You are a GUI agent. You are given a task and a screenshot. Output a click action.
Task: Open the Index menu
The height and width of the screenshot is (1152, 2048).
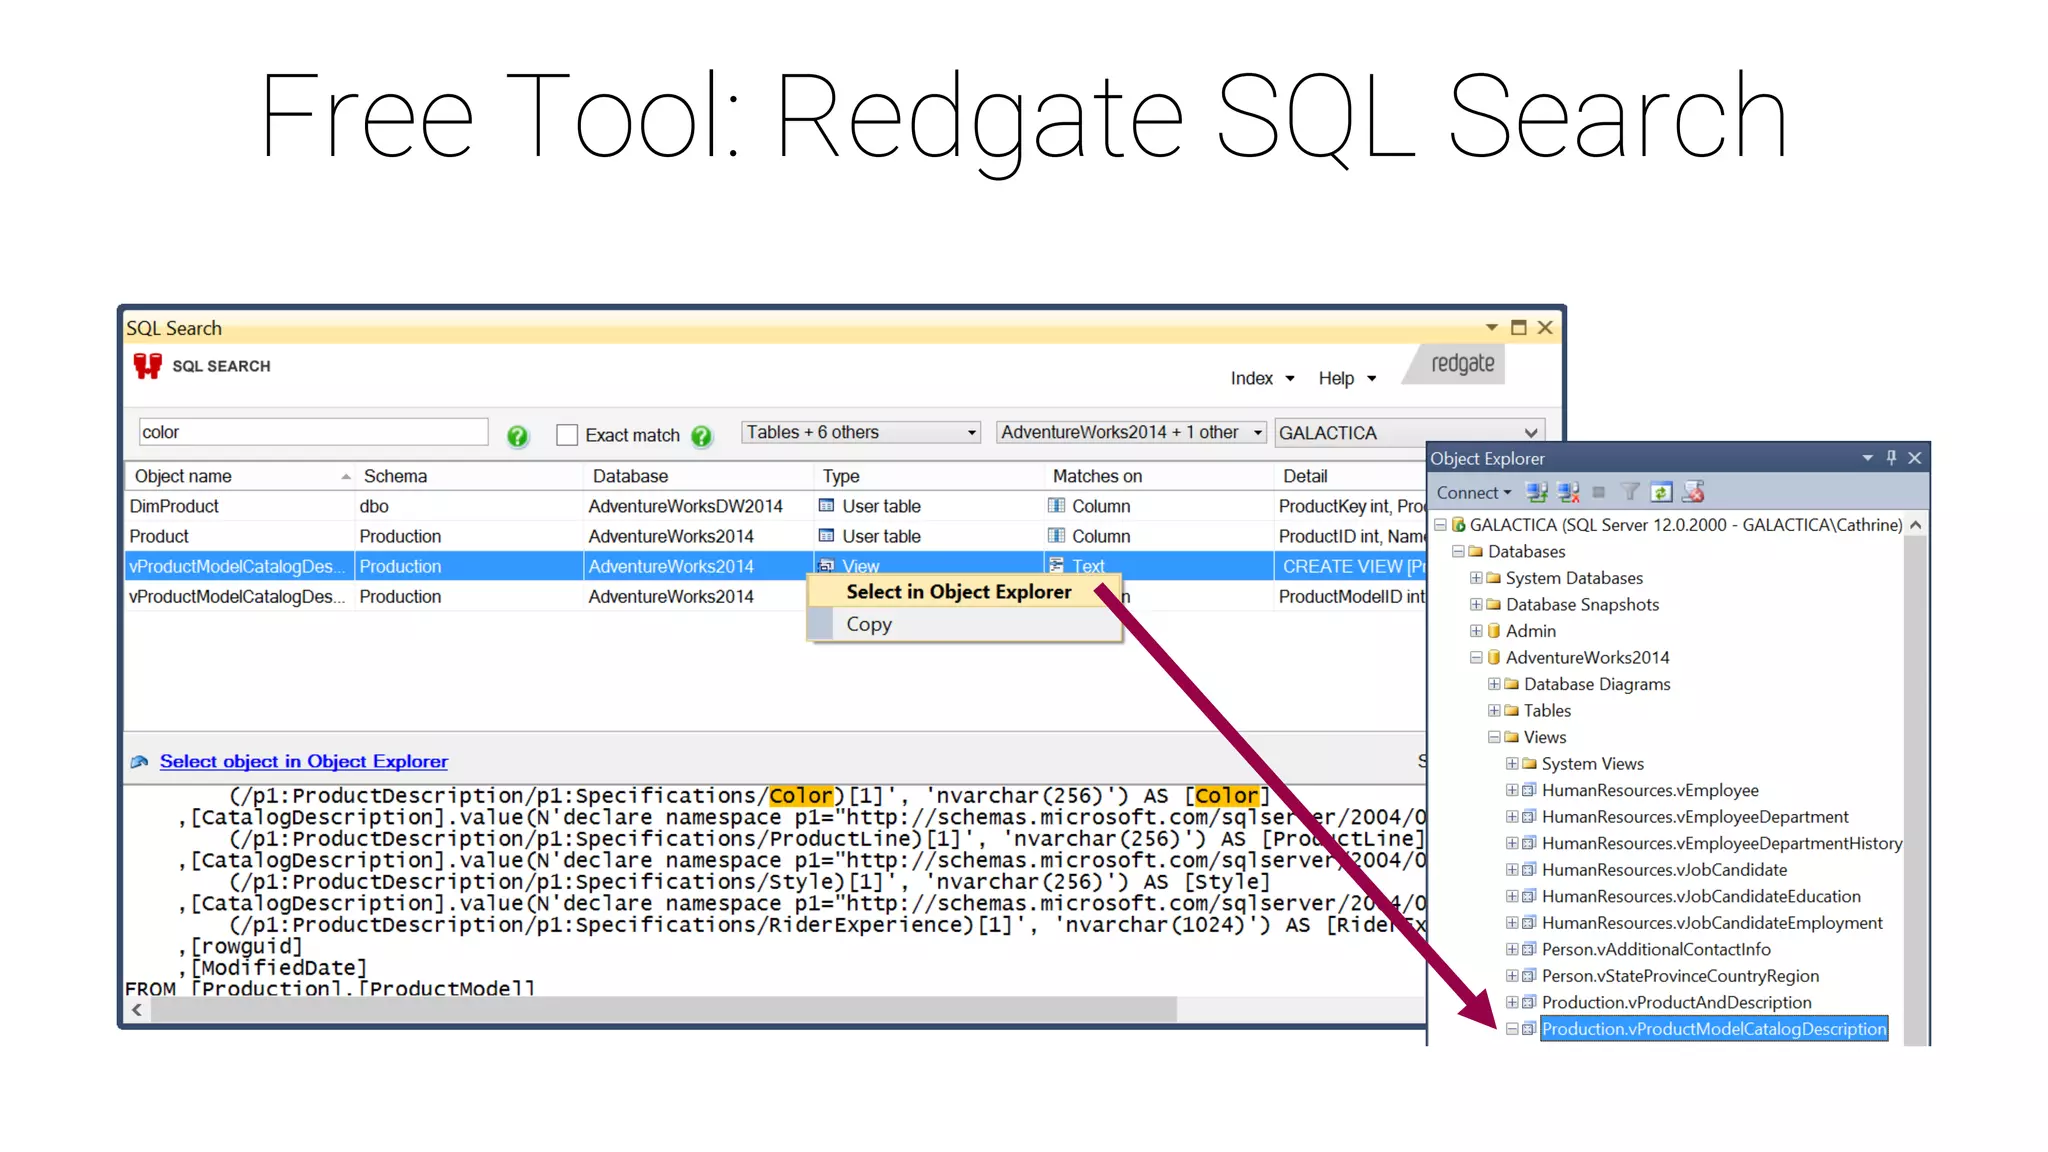(1262, 378)
